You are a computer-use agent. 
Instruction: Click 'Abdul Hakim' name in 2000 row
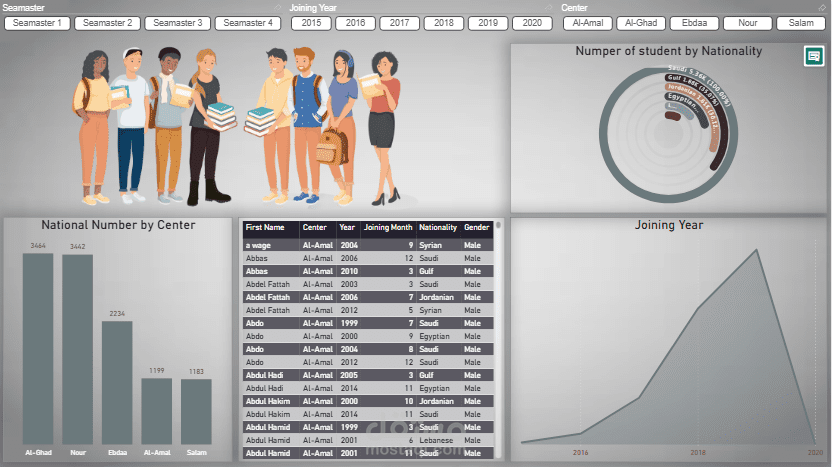click(x=268, y=401)
